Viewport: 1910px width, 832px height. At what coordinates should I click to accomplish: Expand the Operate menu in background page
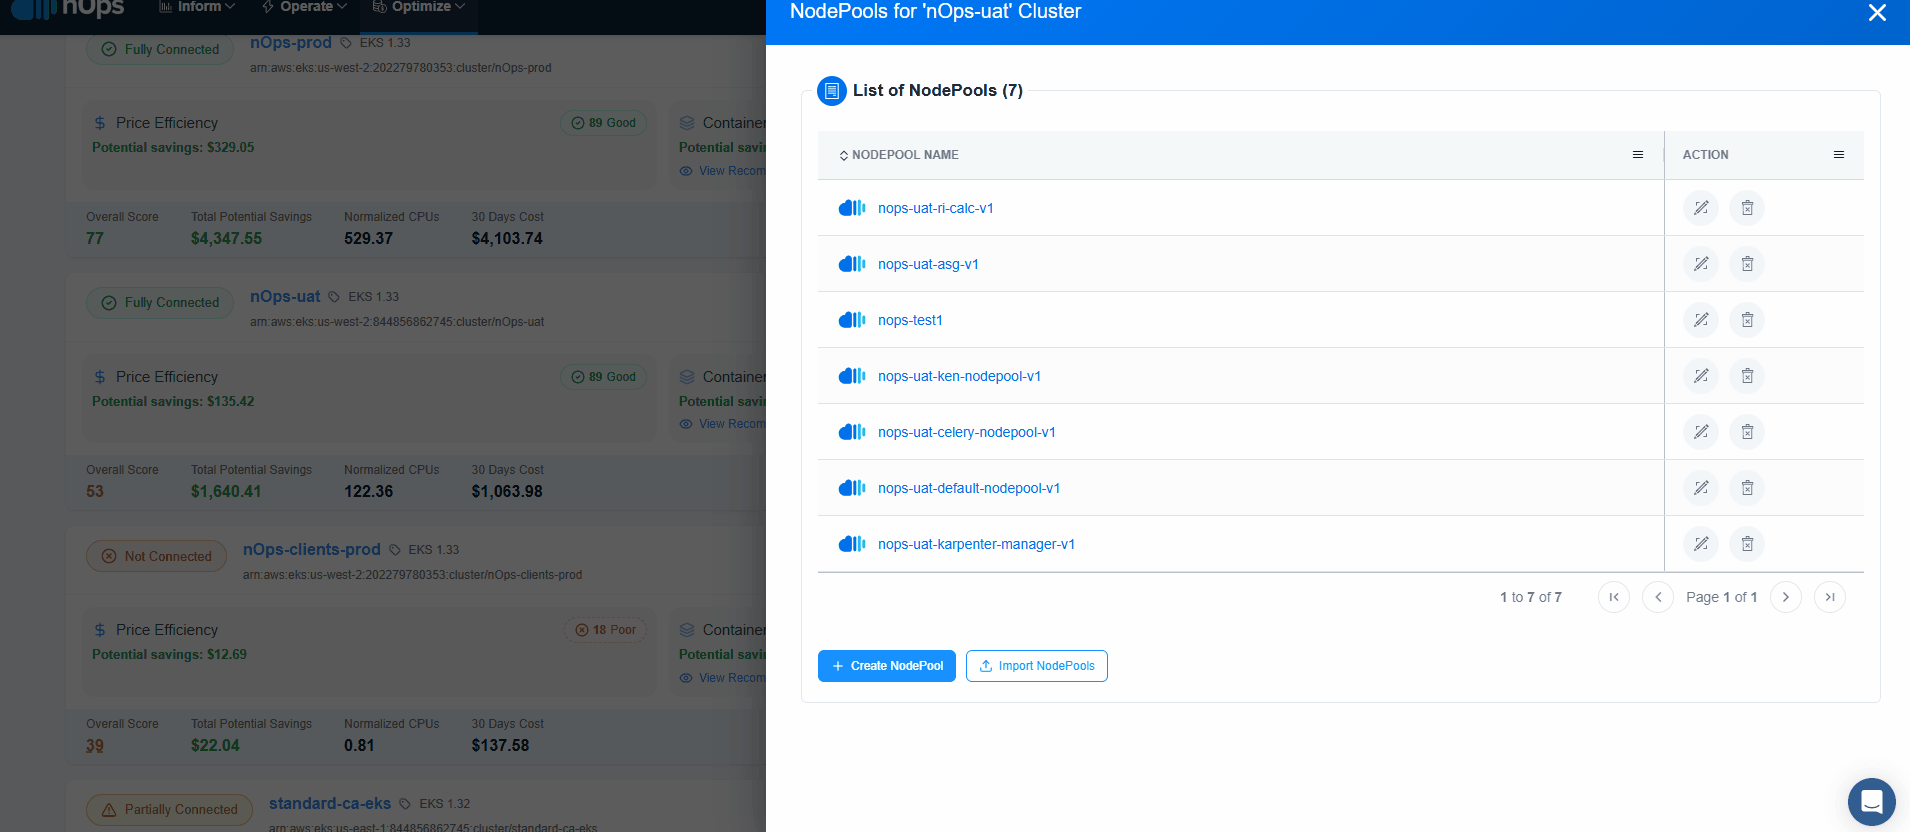point(305,7)
